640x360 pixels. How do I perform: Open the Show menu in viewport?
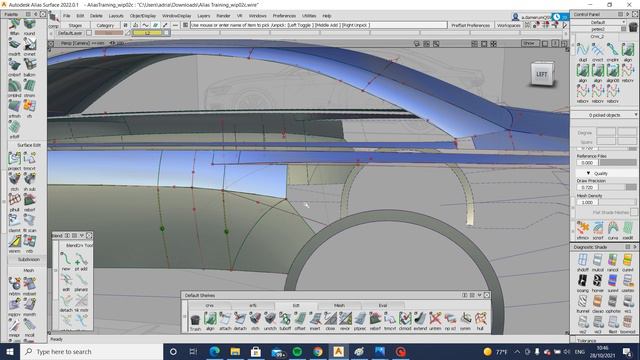[x=529, y=43]
